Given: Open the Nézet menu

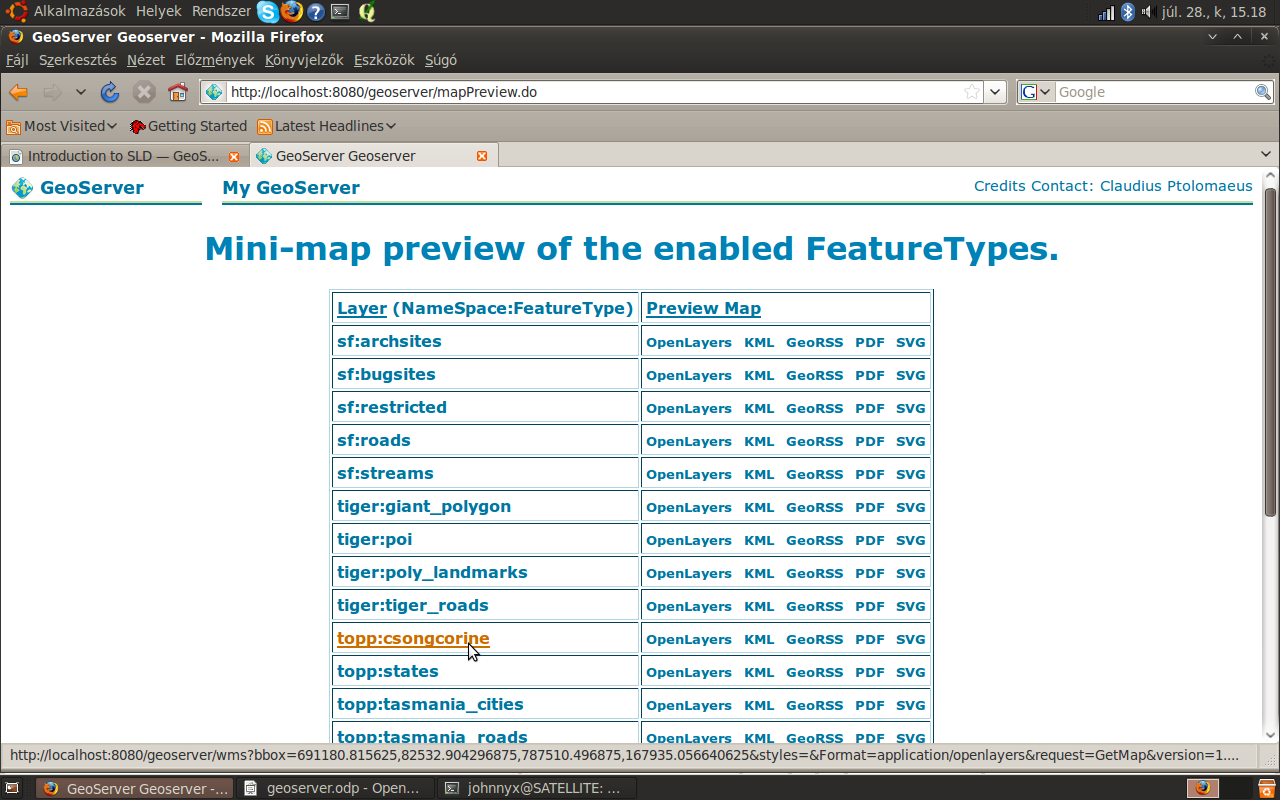Looking at the screenshot, I should pyautogui.click(x=146, y=60).
